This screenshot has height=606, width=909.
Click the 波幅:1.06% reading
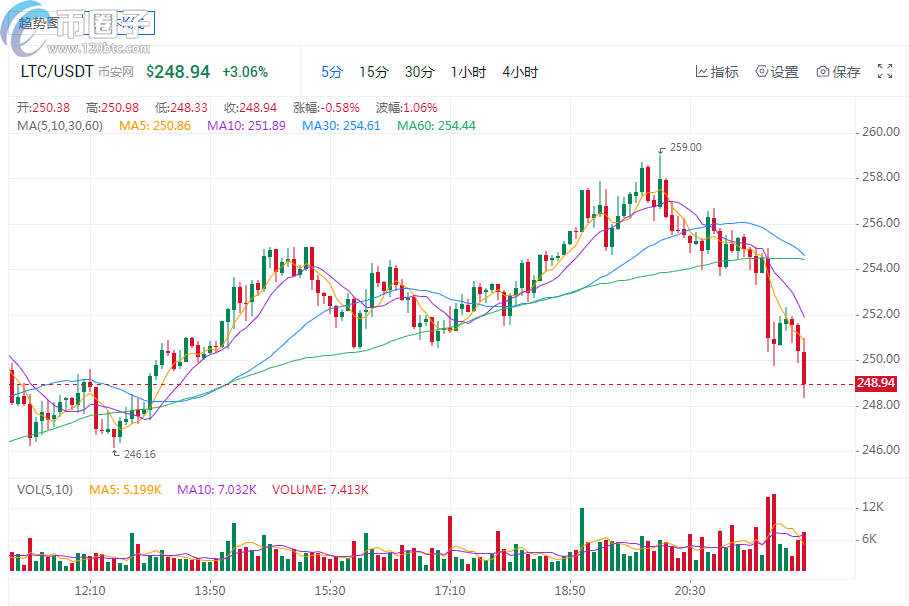[406, 108]
